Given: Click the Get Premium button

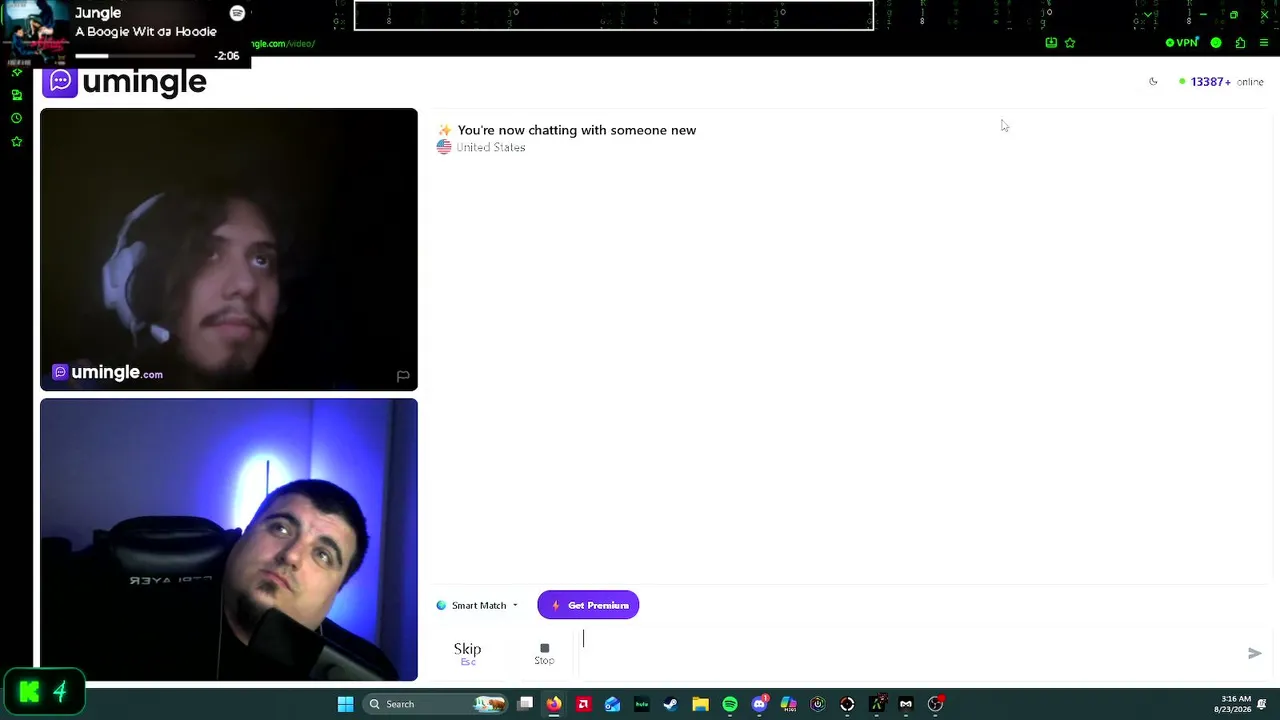Looking at the screenshot, I should click(x=588, y=605).
